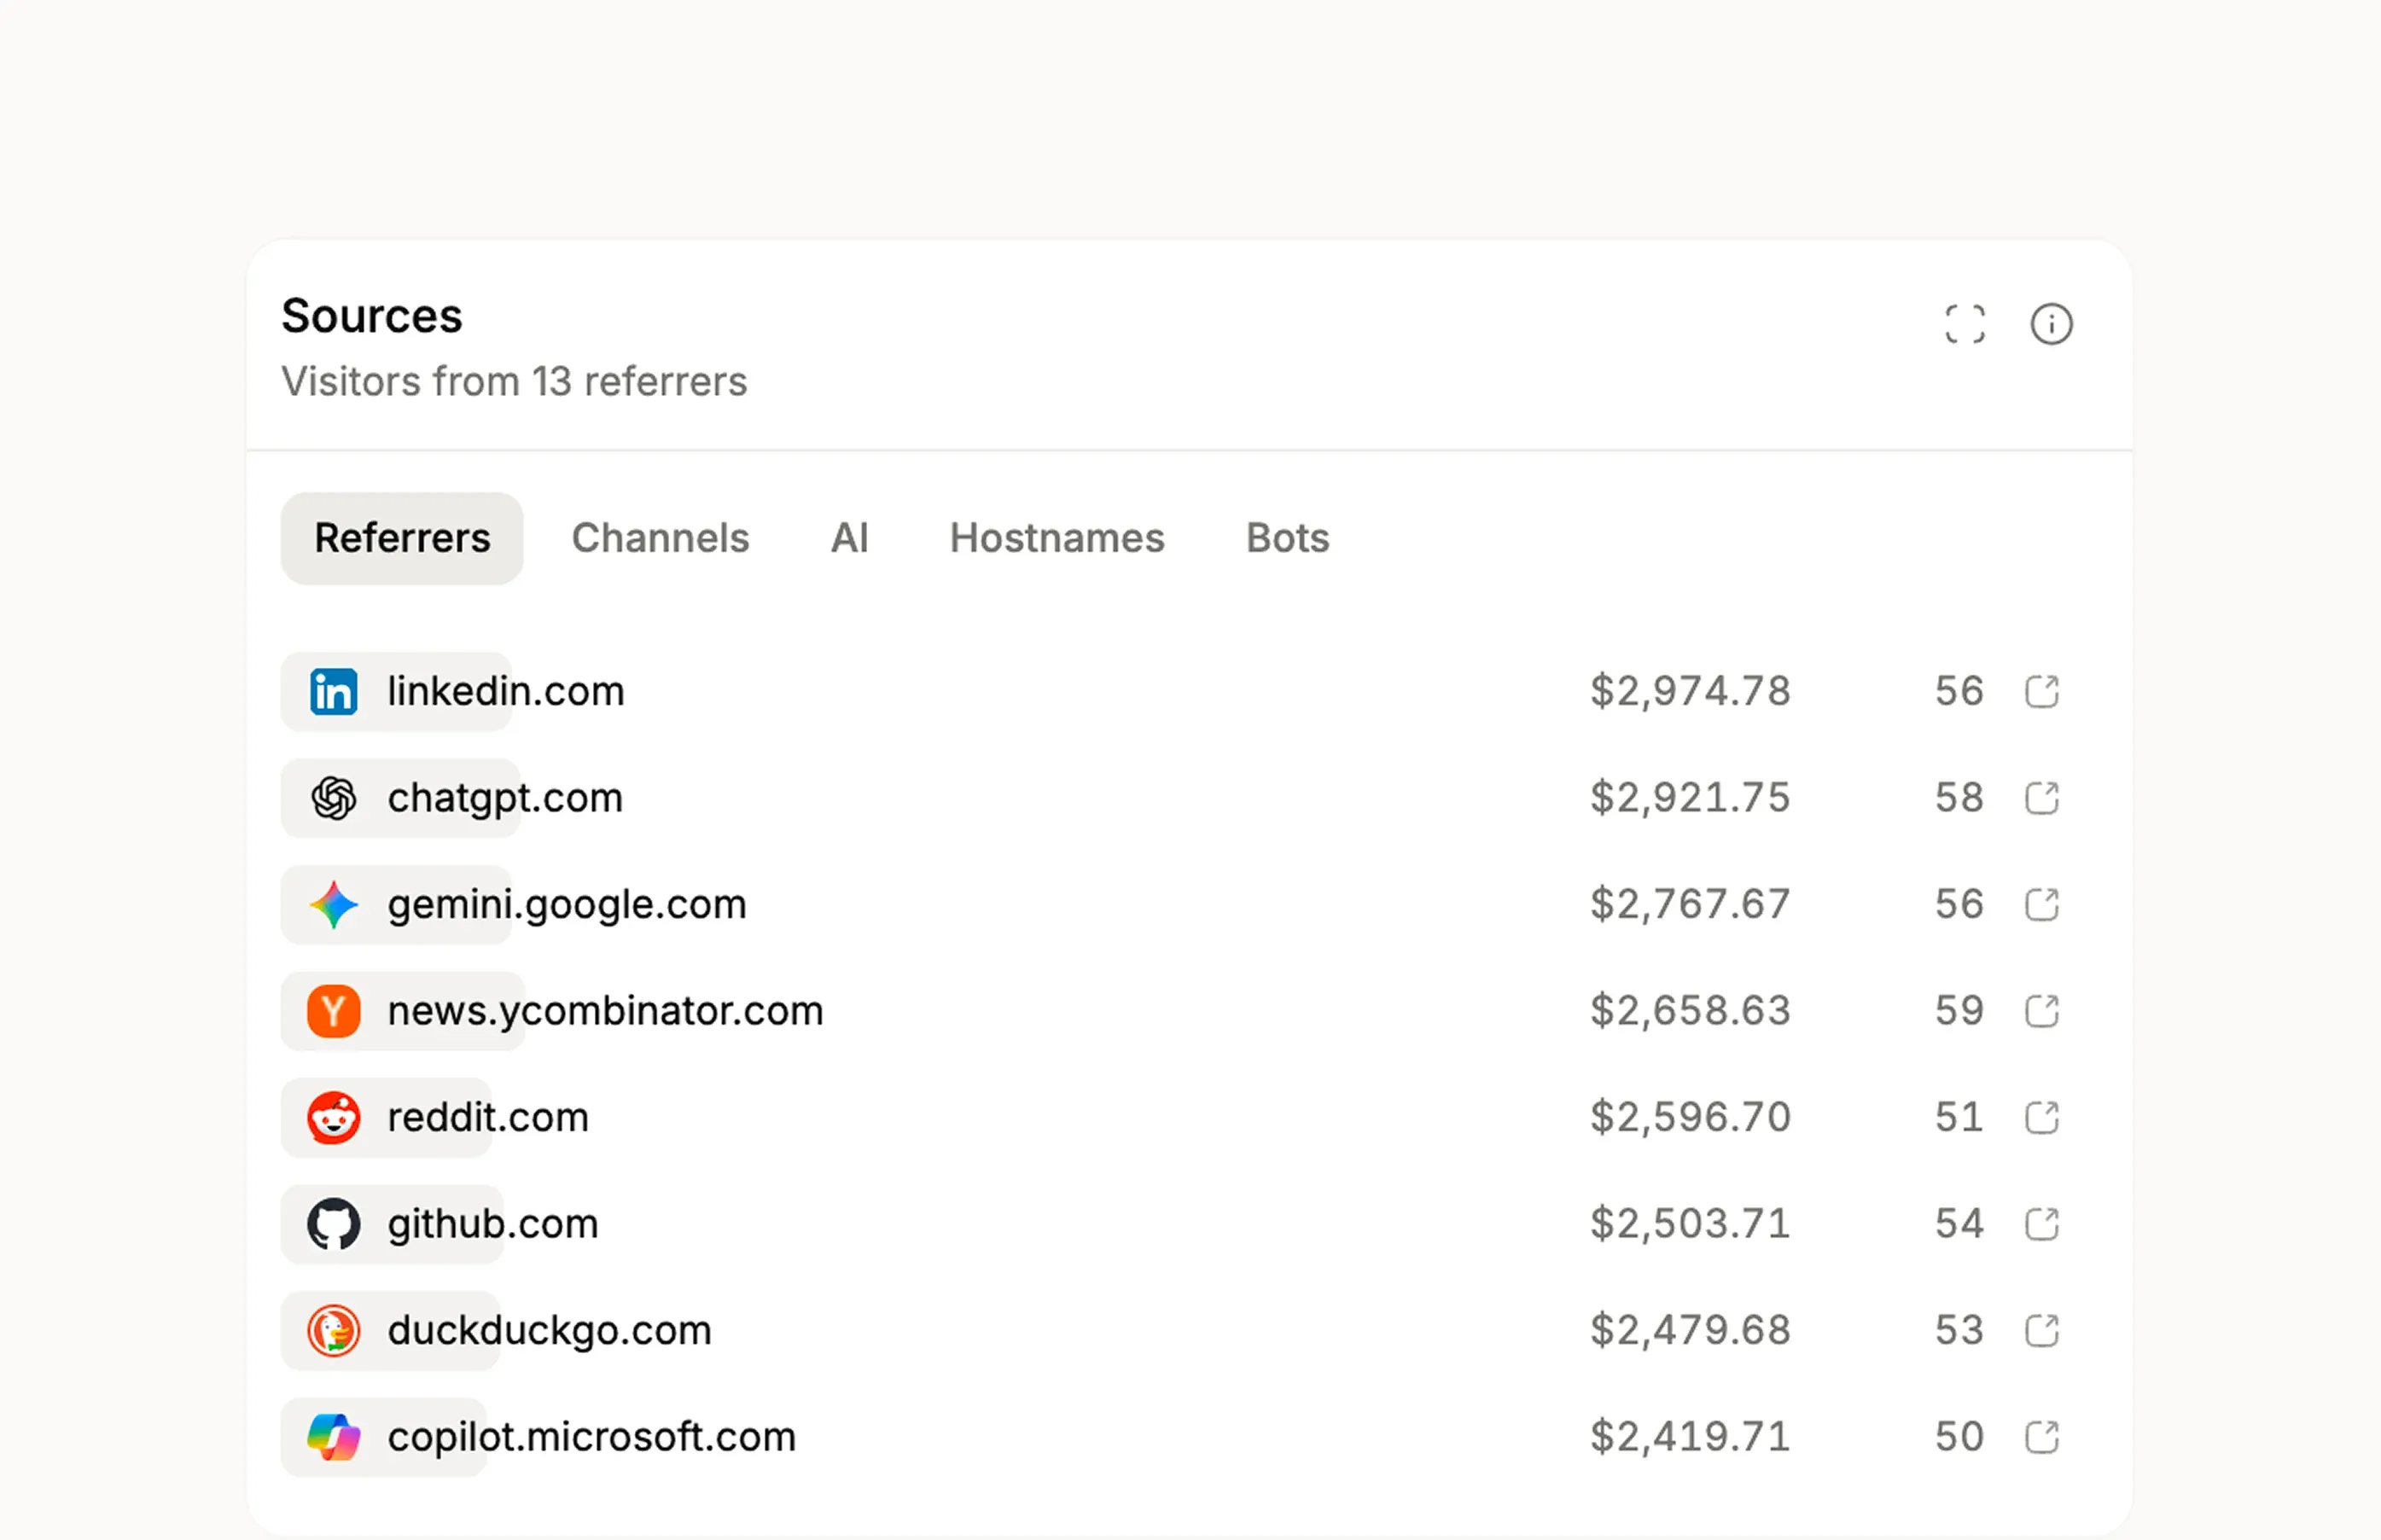Click the GitHub logo icon
The width and height of the screenshot is (2381, 1540).
[333, 1224]
